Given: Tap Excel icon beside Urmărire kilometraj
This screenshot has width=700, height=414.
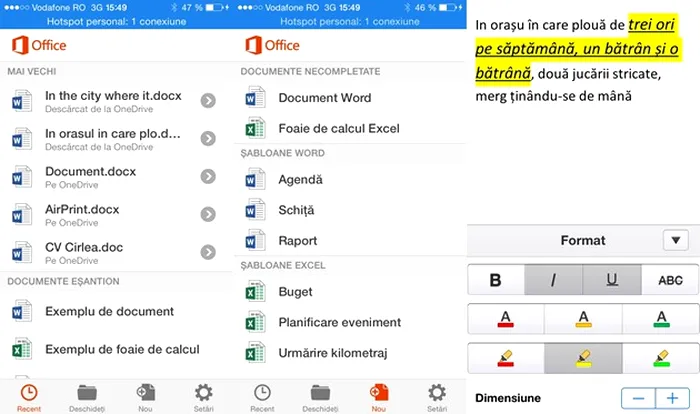Looking at the screenshot, I should [x=255, y=353].
